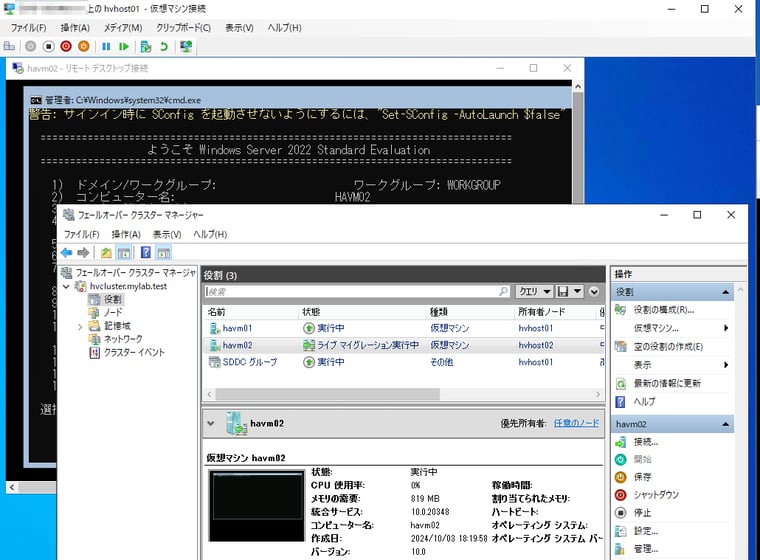Click 最新の情報に更新 action

point(666,384)
